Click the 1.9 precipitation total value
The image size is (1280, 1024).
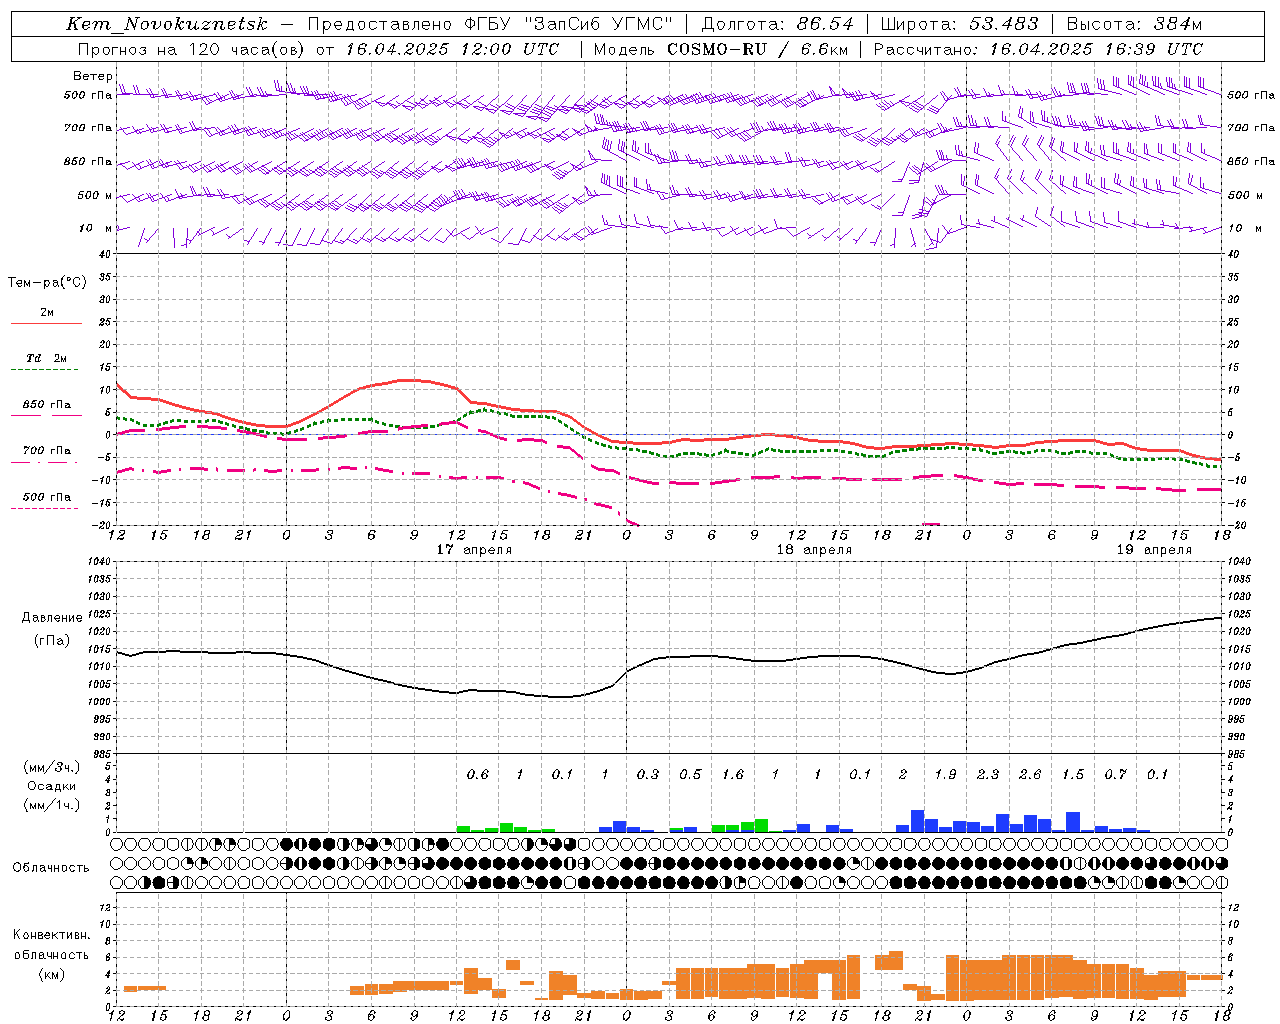pyautogui.click(x=945, y=775)
